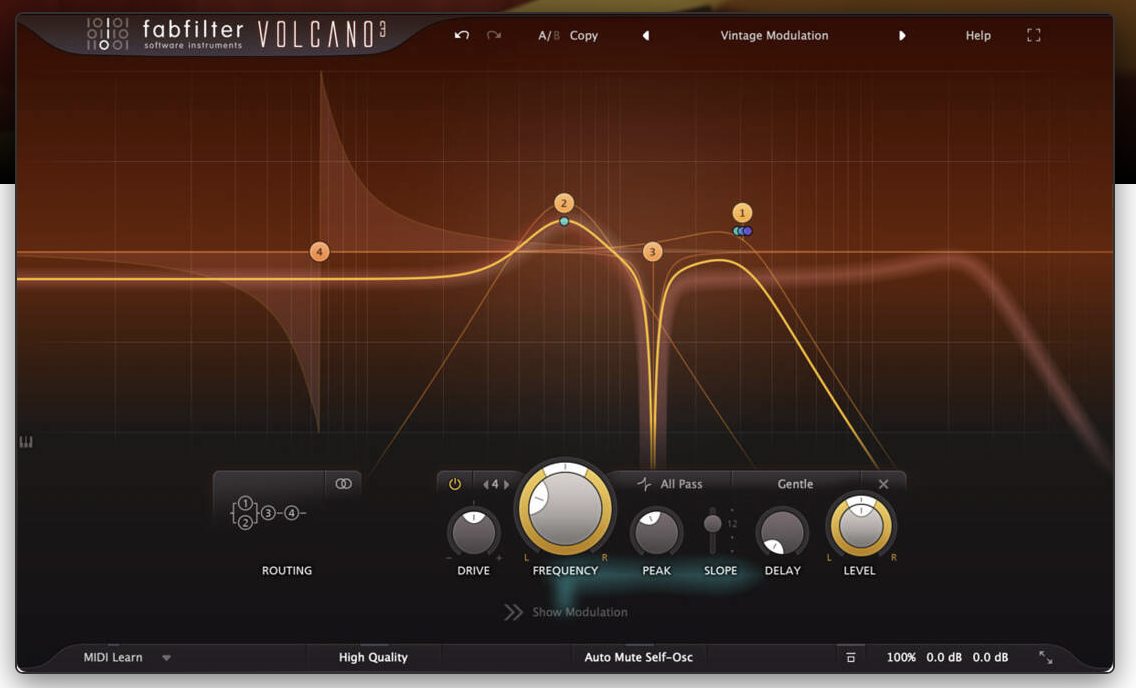Select filter node 2 in display

[x=564, y=204]
